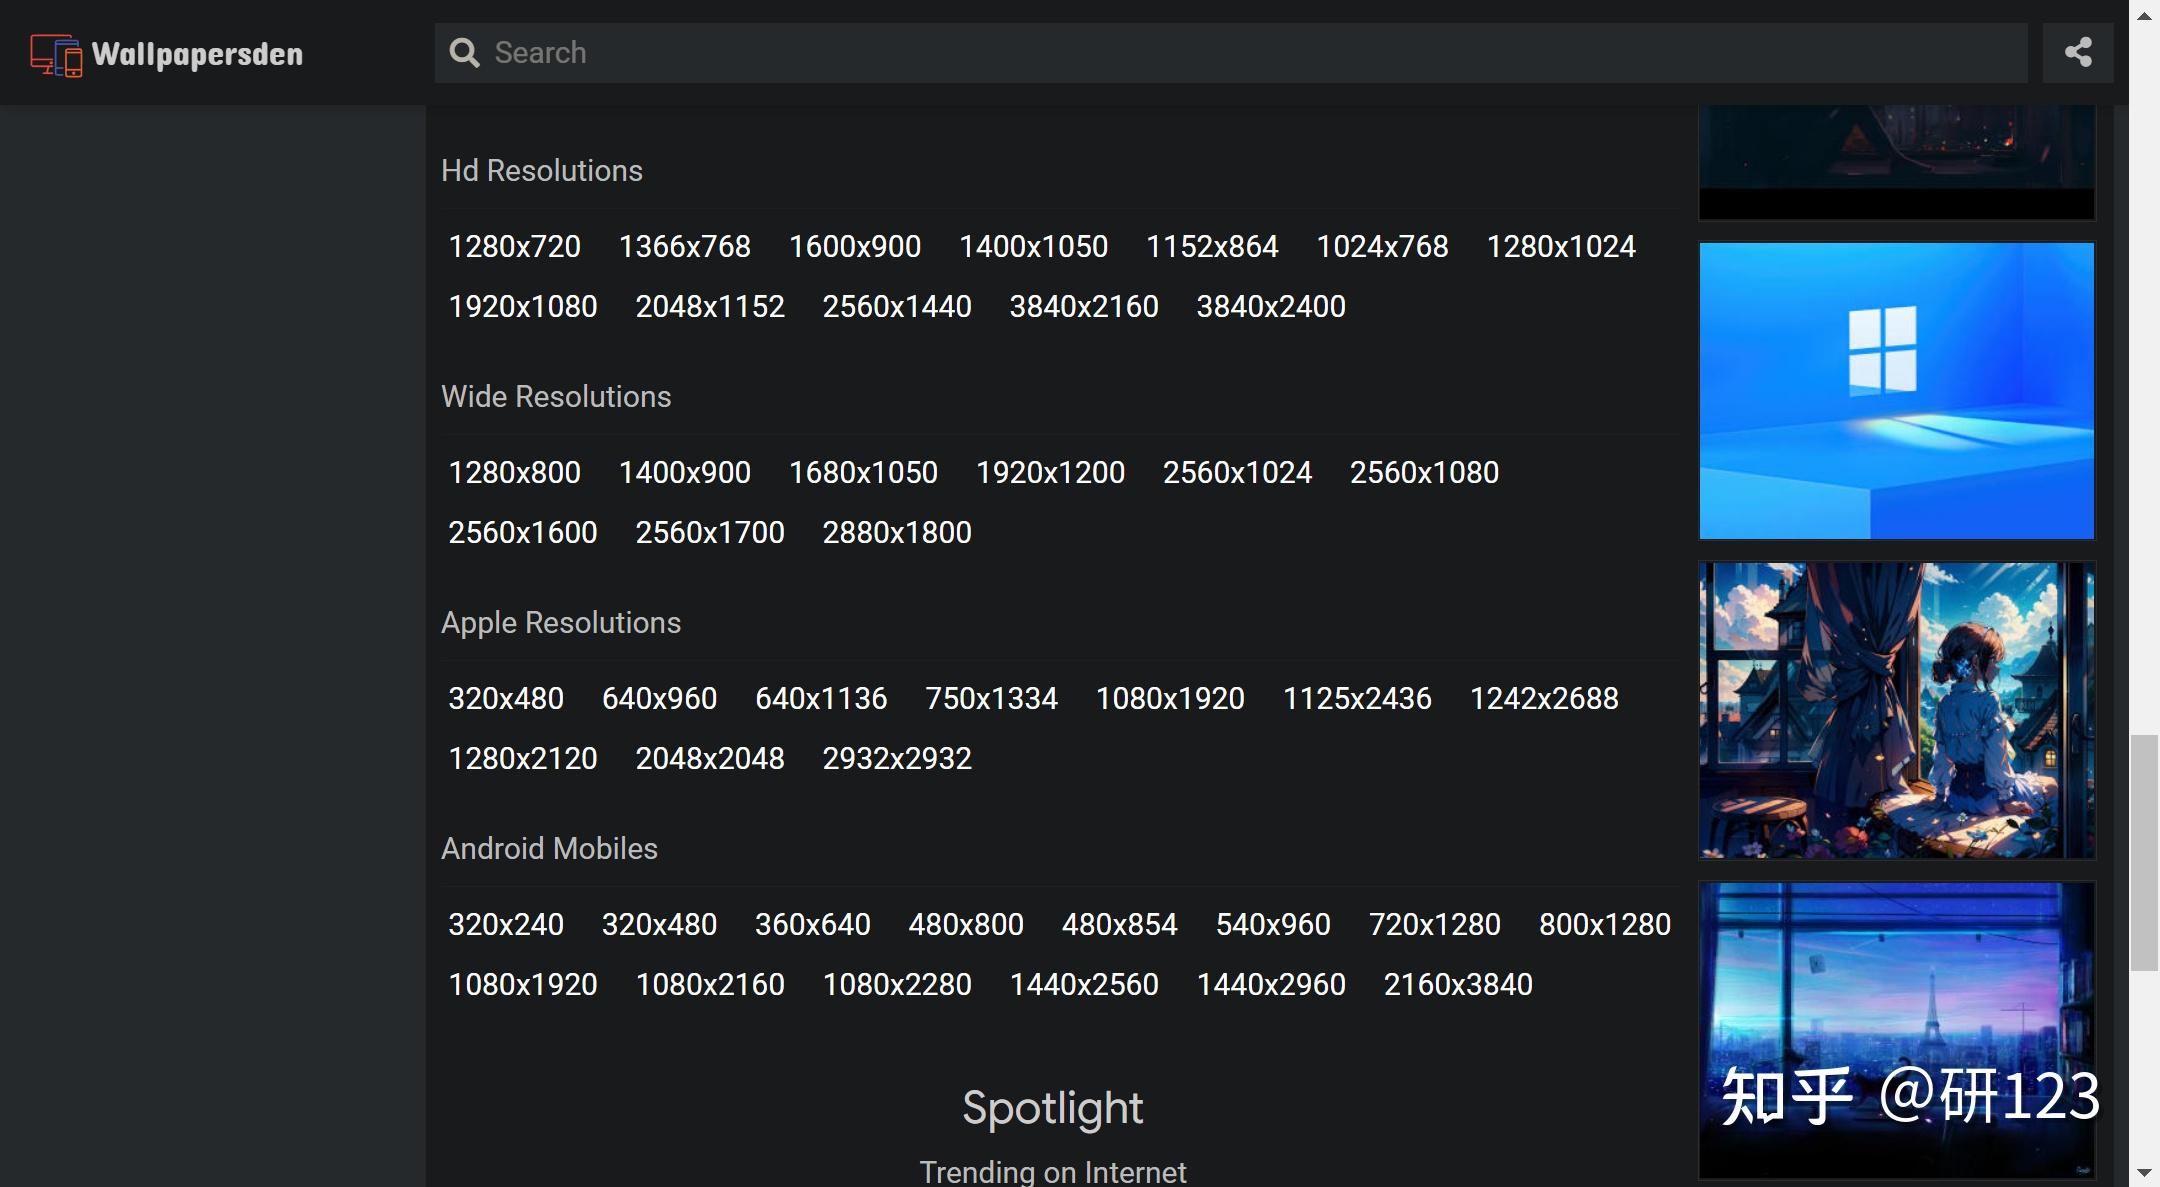The width and height of the screenshot is (2160, 1187).
Task: Open the share icon menu
Action: pos(2078,53)
